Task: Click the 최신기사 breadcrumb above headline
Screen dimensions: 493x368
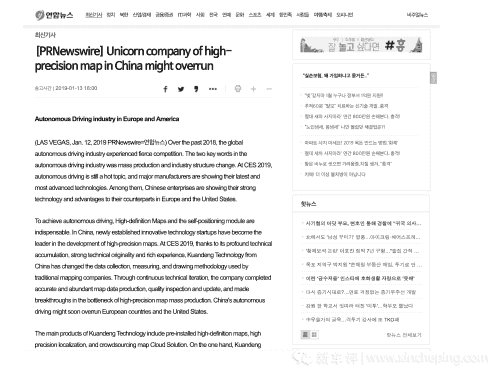Action: click(x=45, y=35)
